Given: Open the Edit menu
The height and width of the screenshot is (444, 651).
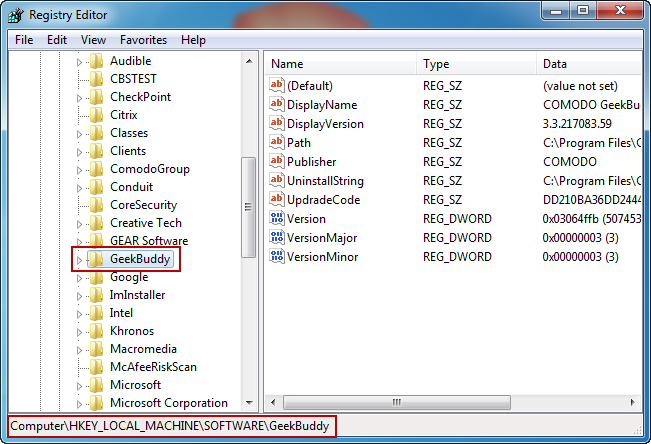Looking at the screenshot, I should tap(57, 40).
